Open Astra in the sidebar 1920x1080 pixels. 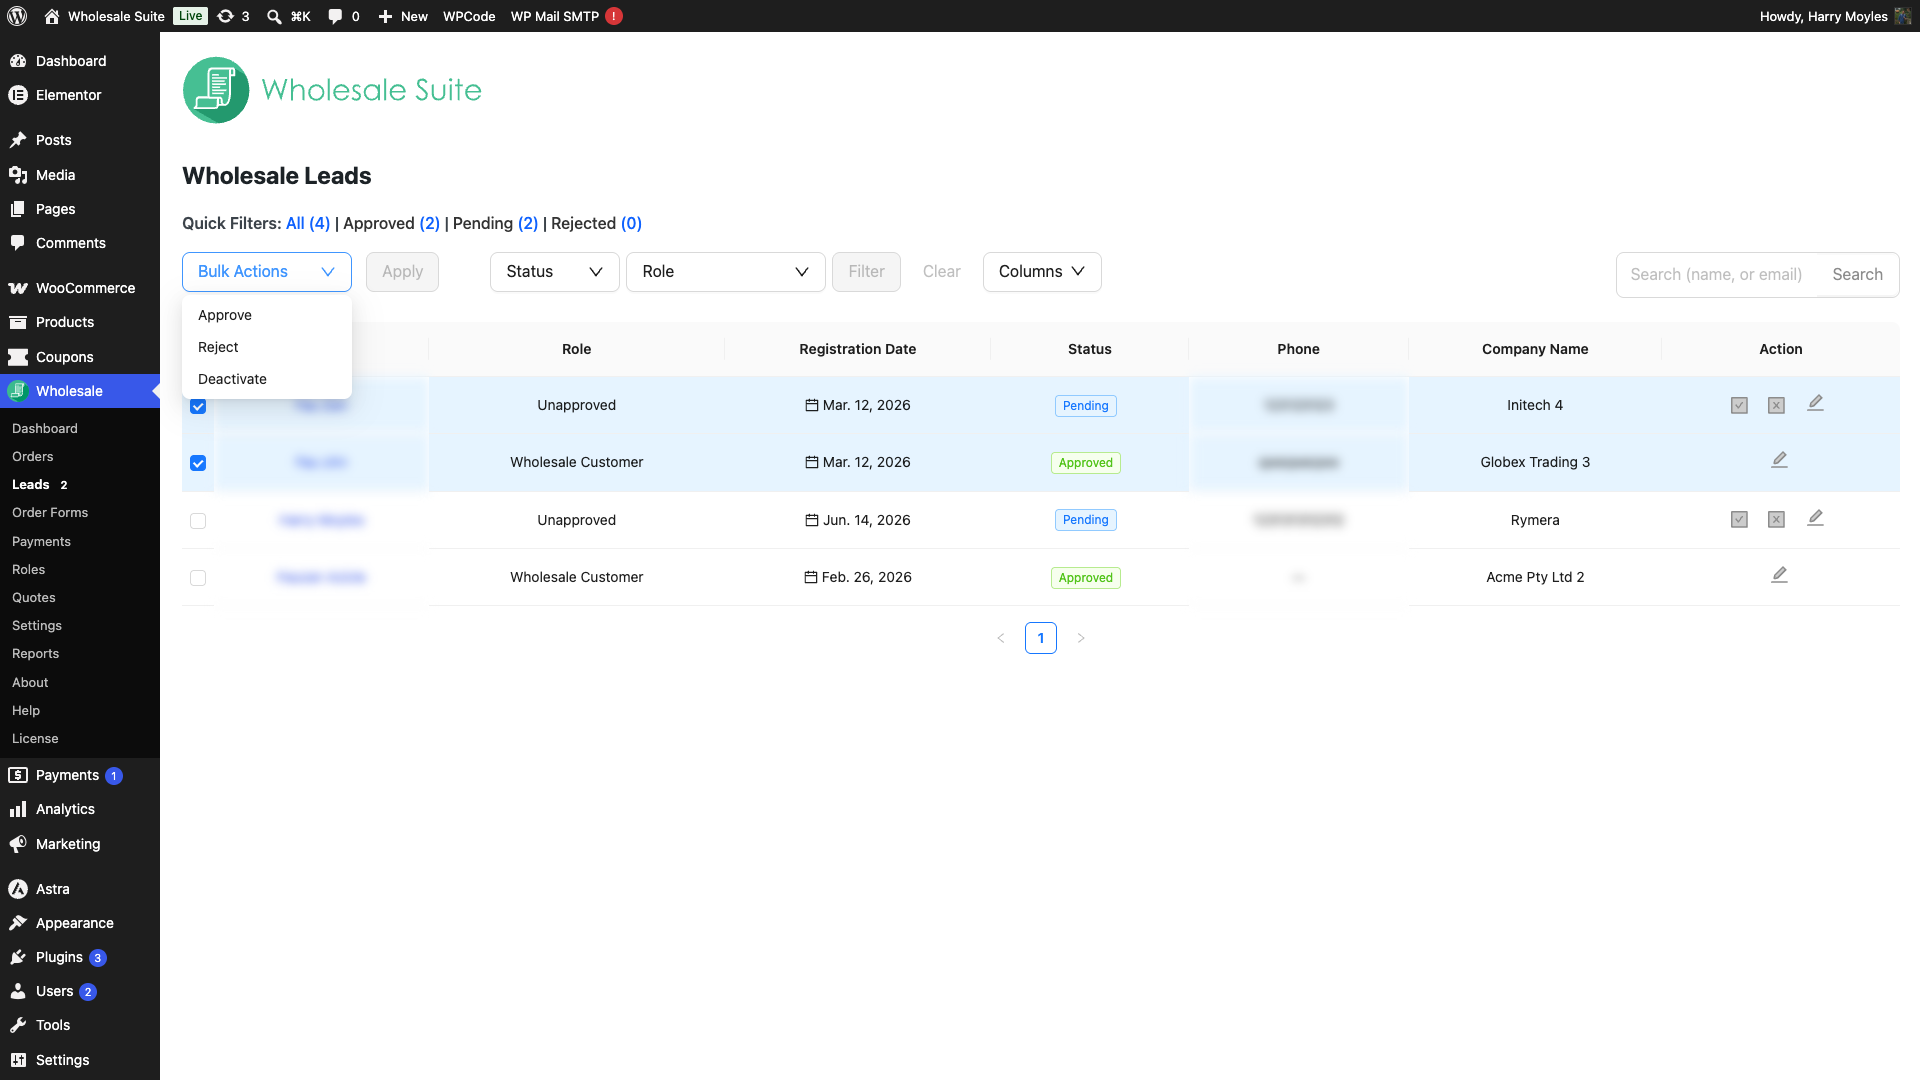[x=80, y=889]
